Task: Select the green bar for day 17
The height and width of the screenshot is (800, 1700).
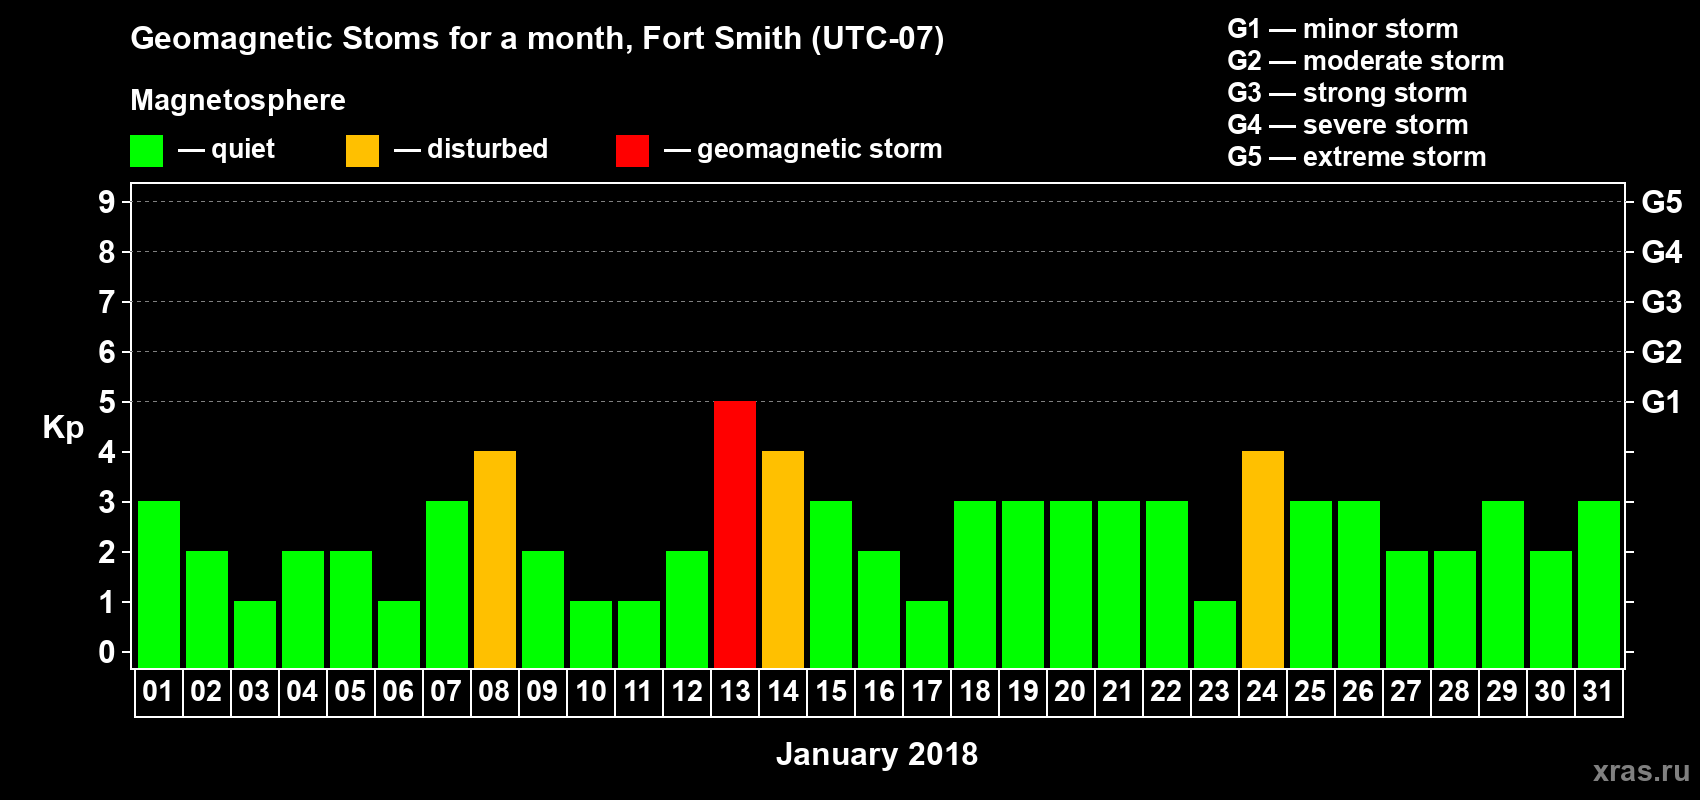Action: [x=927, y=634]
